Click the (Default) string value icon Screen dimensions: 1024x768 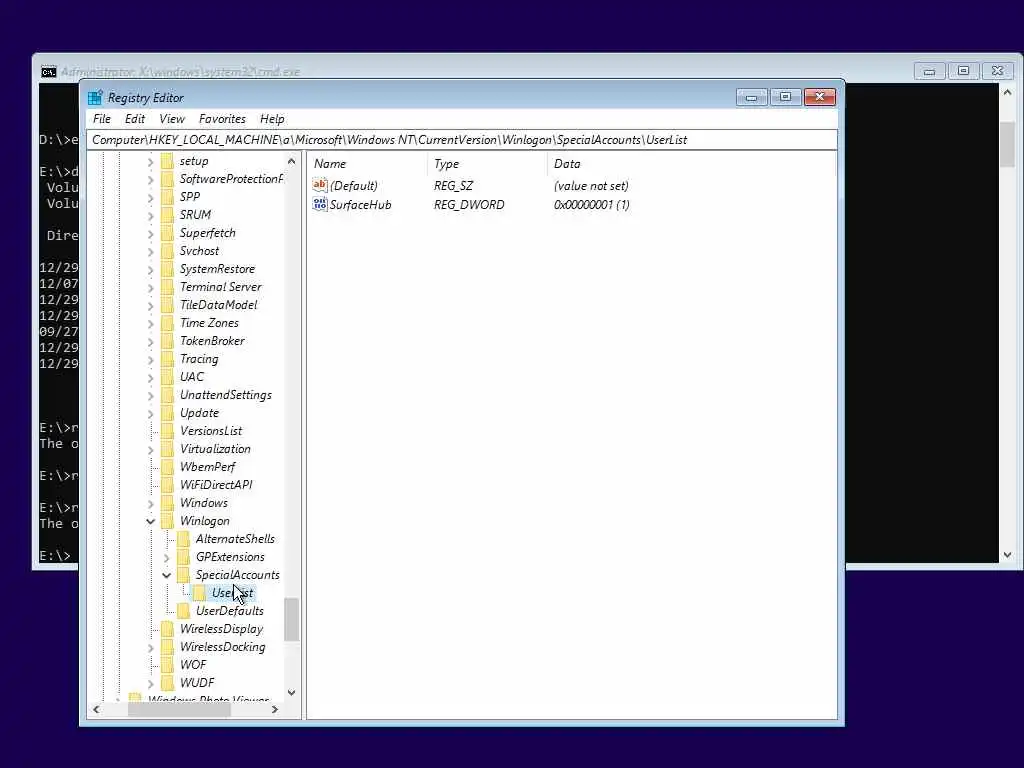(320, 185)
